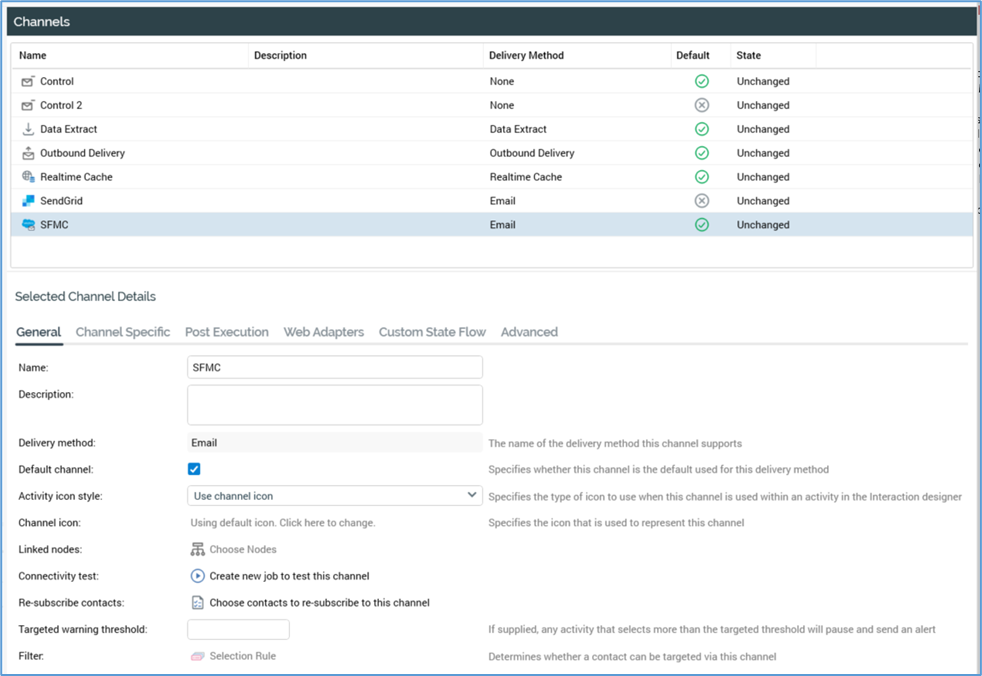This screenshot has height=676, width=982.
Task: Click the Targeted warning threshold input field
Action: pyautogui.click(x=238, y=629)
